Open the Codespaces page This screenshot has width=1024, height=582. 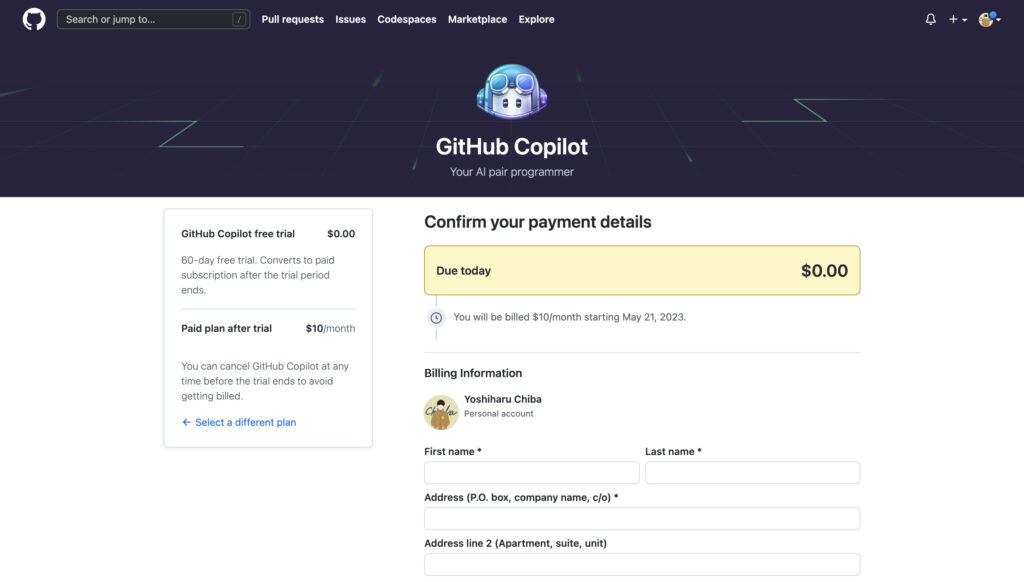[x=406, y=19]
